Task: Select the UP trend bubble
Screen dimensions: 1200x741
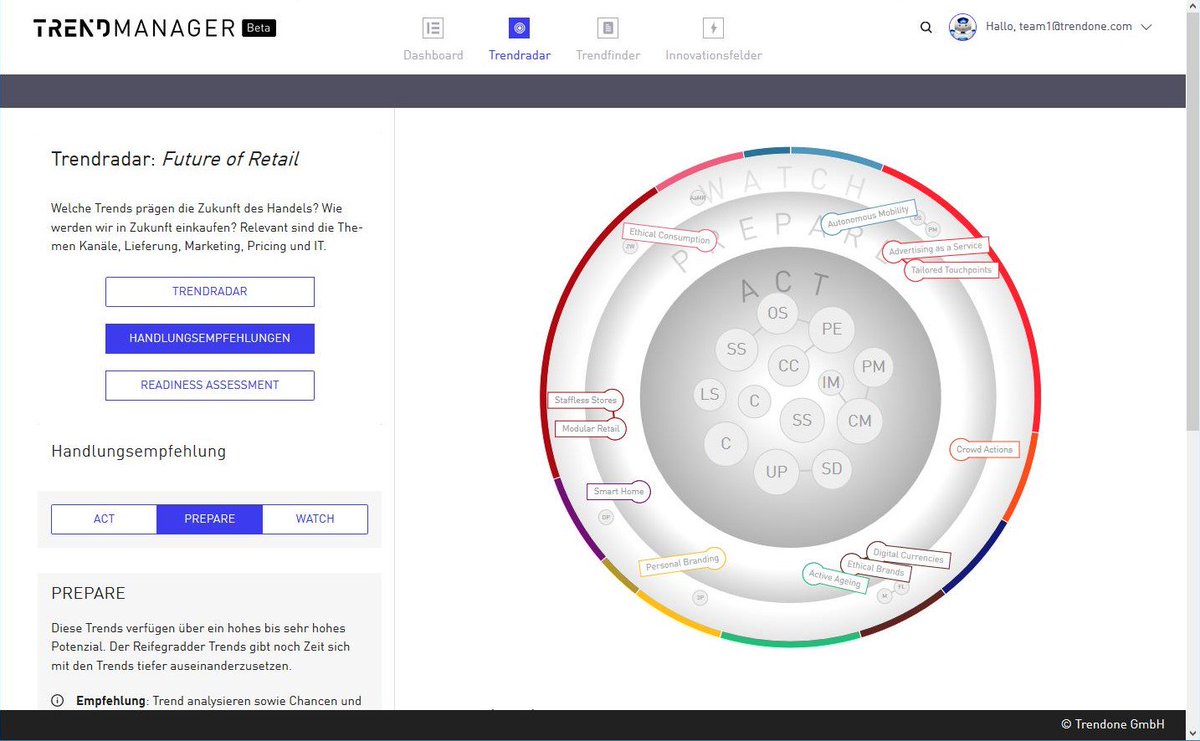Action: point(777,471)
